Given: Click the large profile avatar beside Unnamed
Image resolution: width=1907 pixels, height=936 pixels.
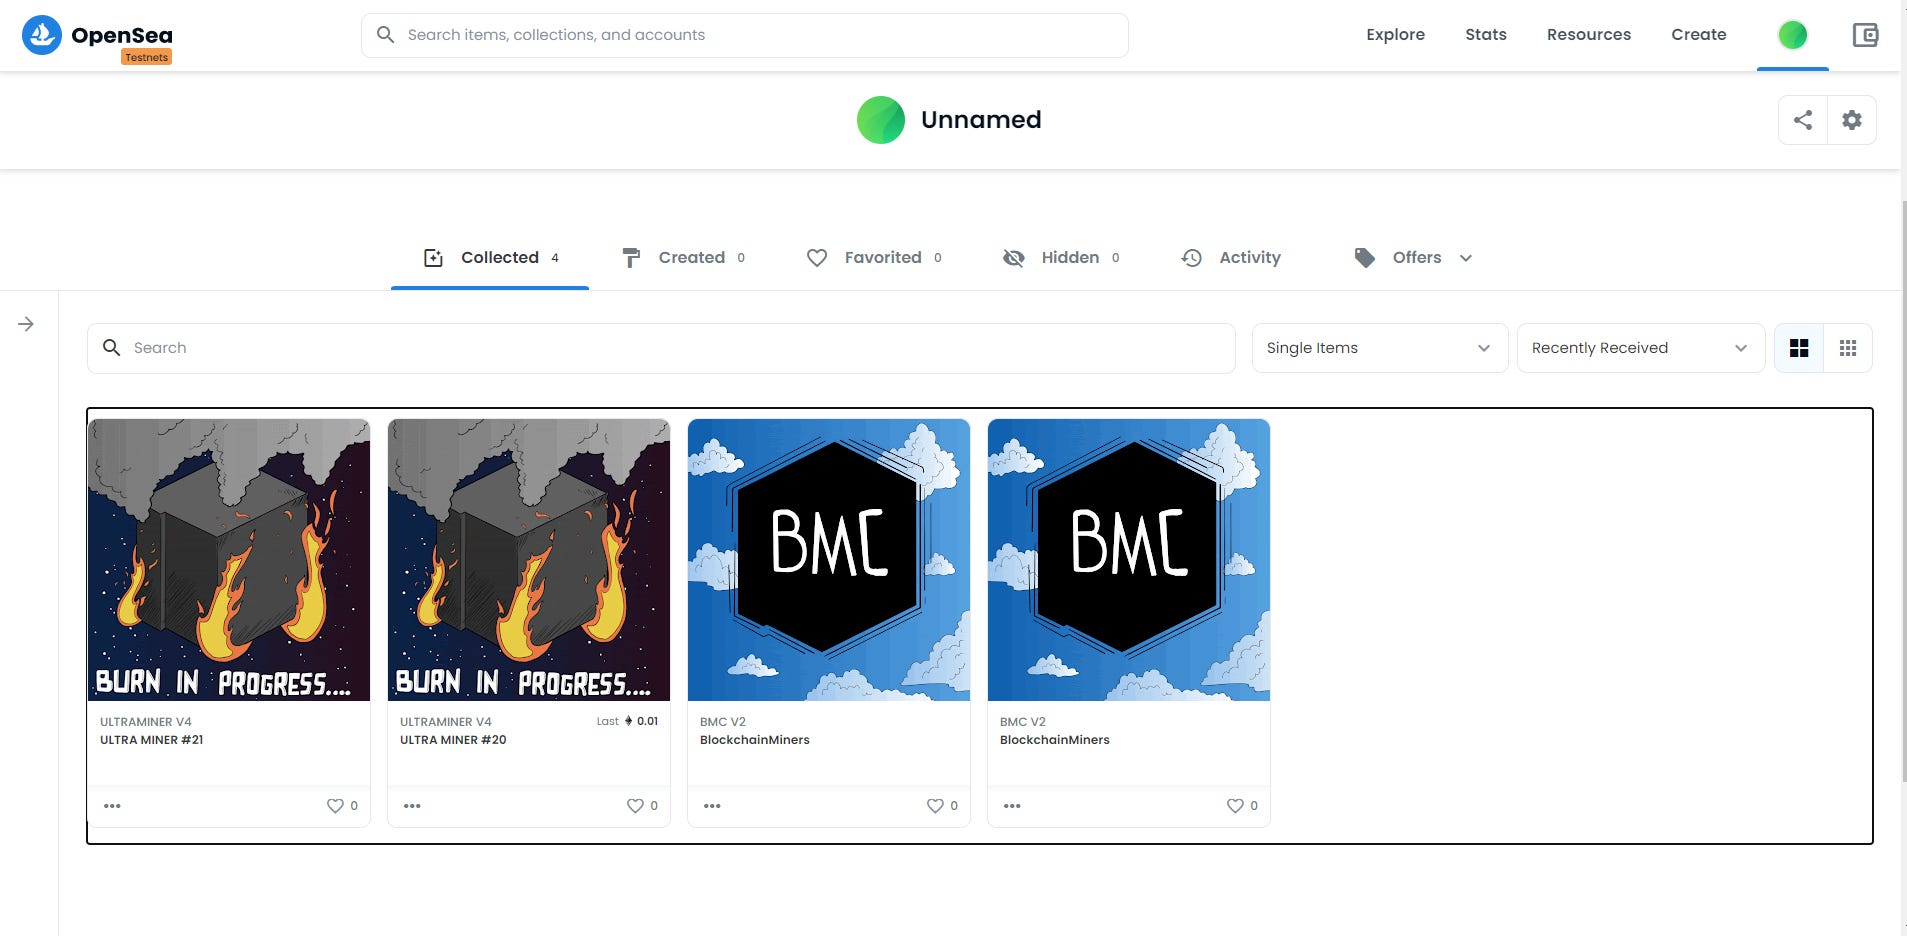Looking at the screenshot, I should (881, 120).
